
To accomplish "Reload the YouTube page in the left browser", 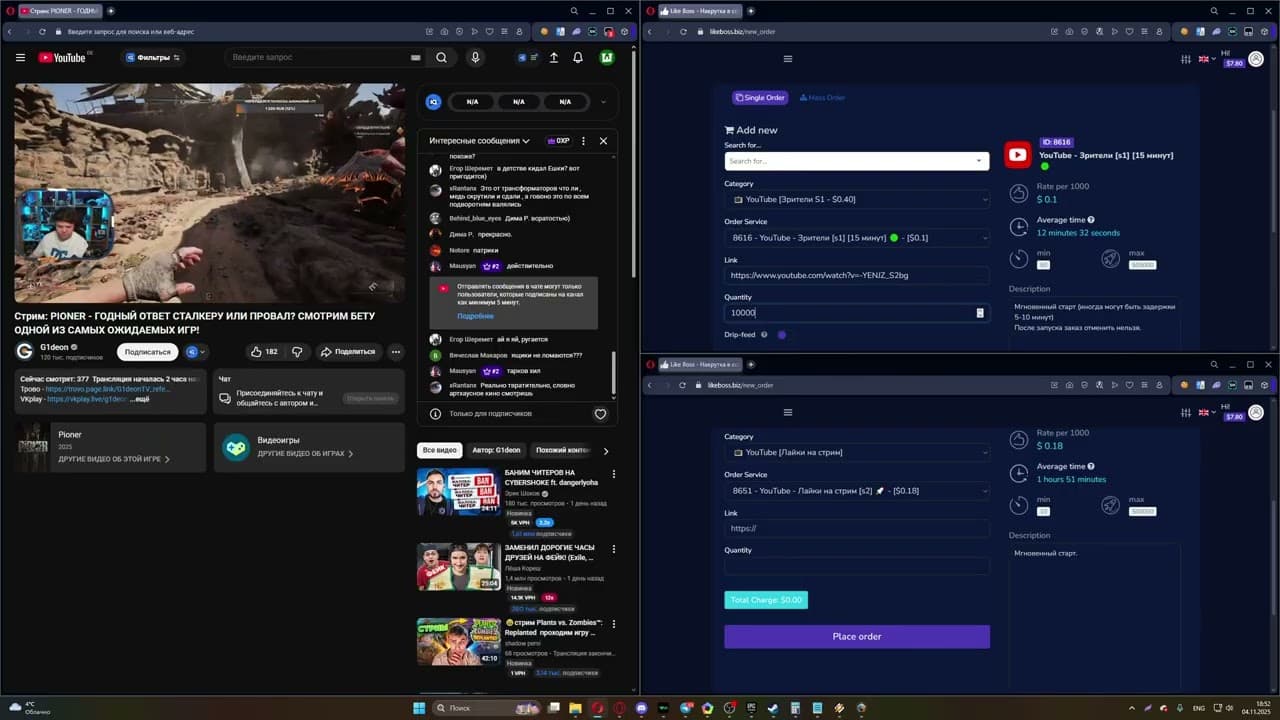I will [x=43, y=32].
